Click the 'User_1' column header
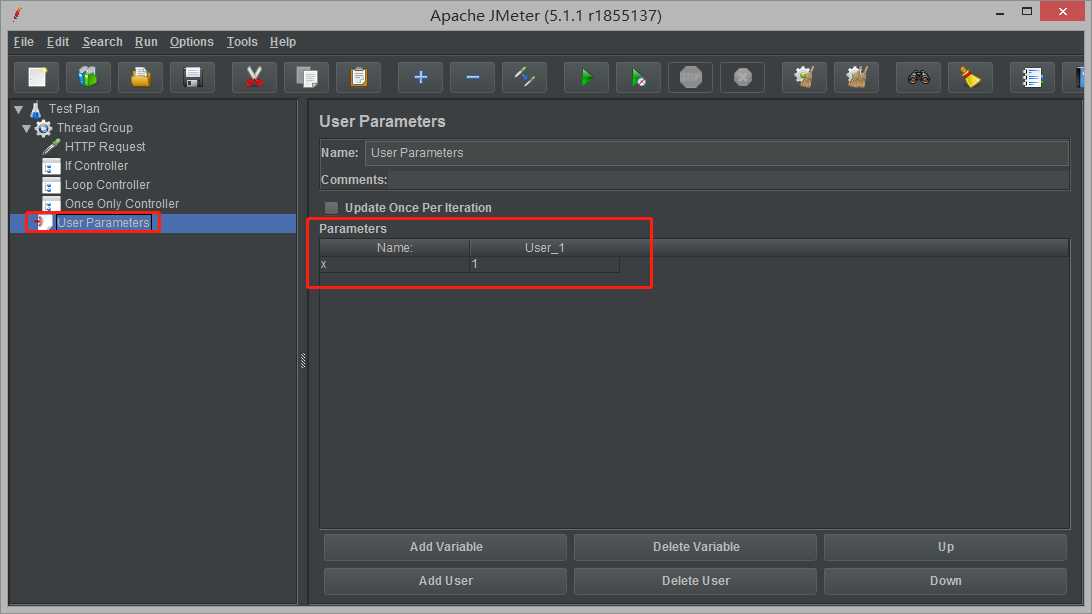This screenshot has width=1092, height=614. tap(545, 248)
